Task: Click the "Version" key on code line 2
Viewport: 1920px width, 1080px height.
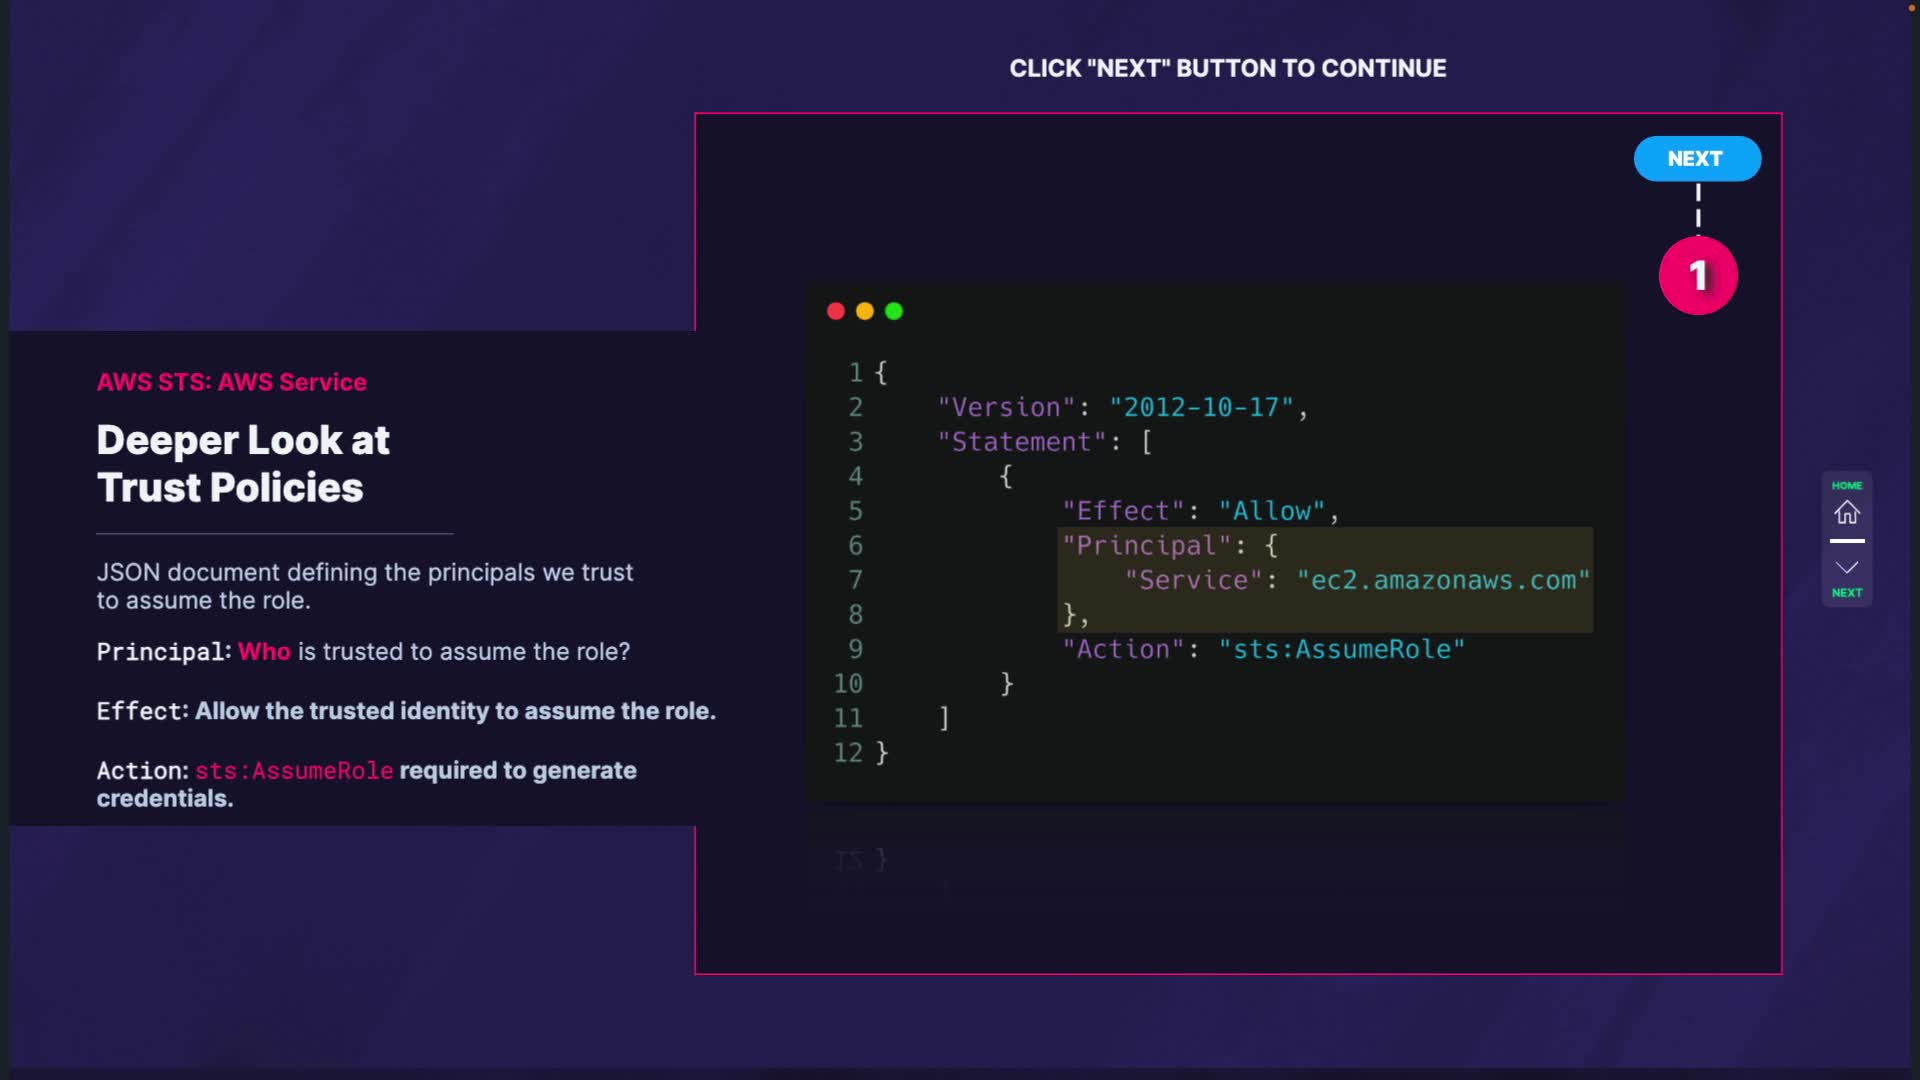Action: [1005, 408]
